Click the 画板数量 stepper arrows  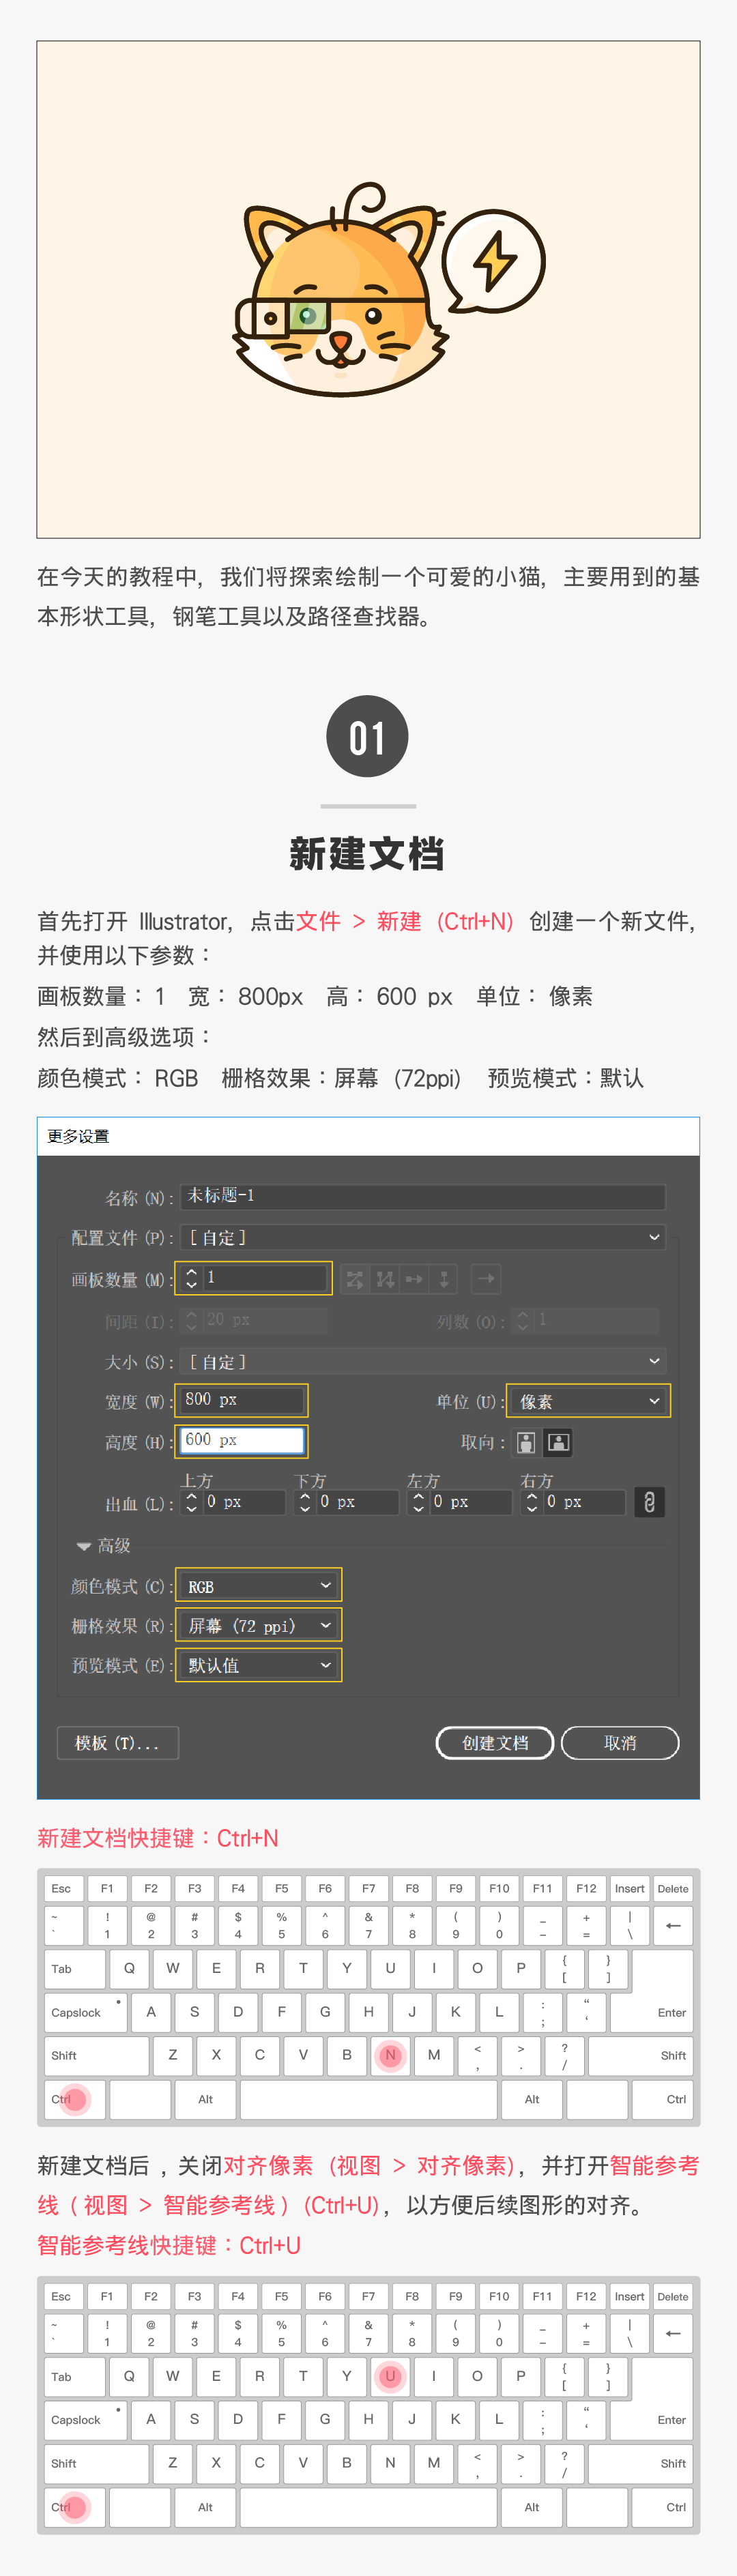(x=191, y=1278)
